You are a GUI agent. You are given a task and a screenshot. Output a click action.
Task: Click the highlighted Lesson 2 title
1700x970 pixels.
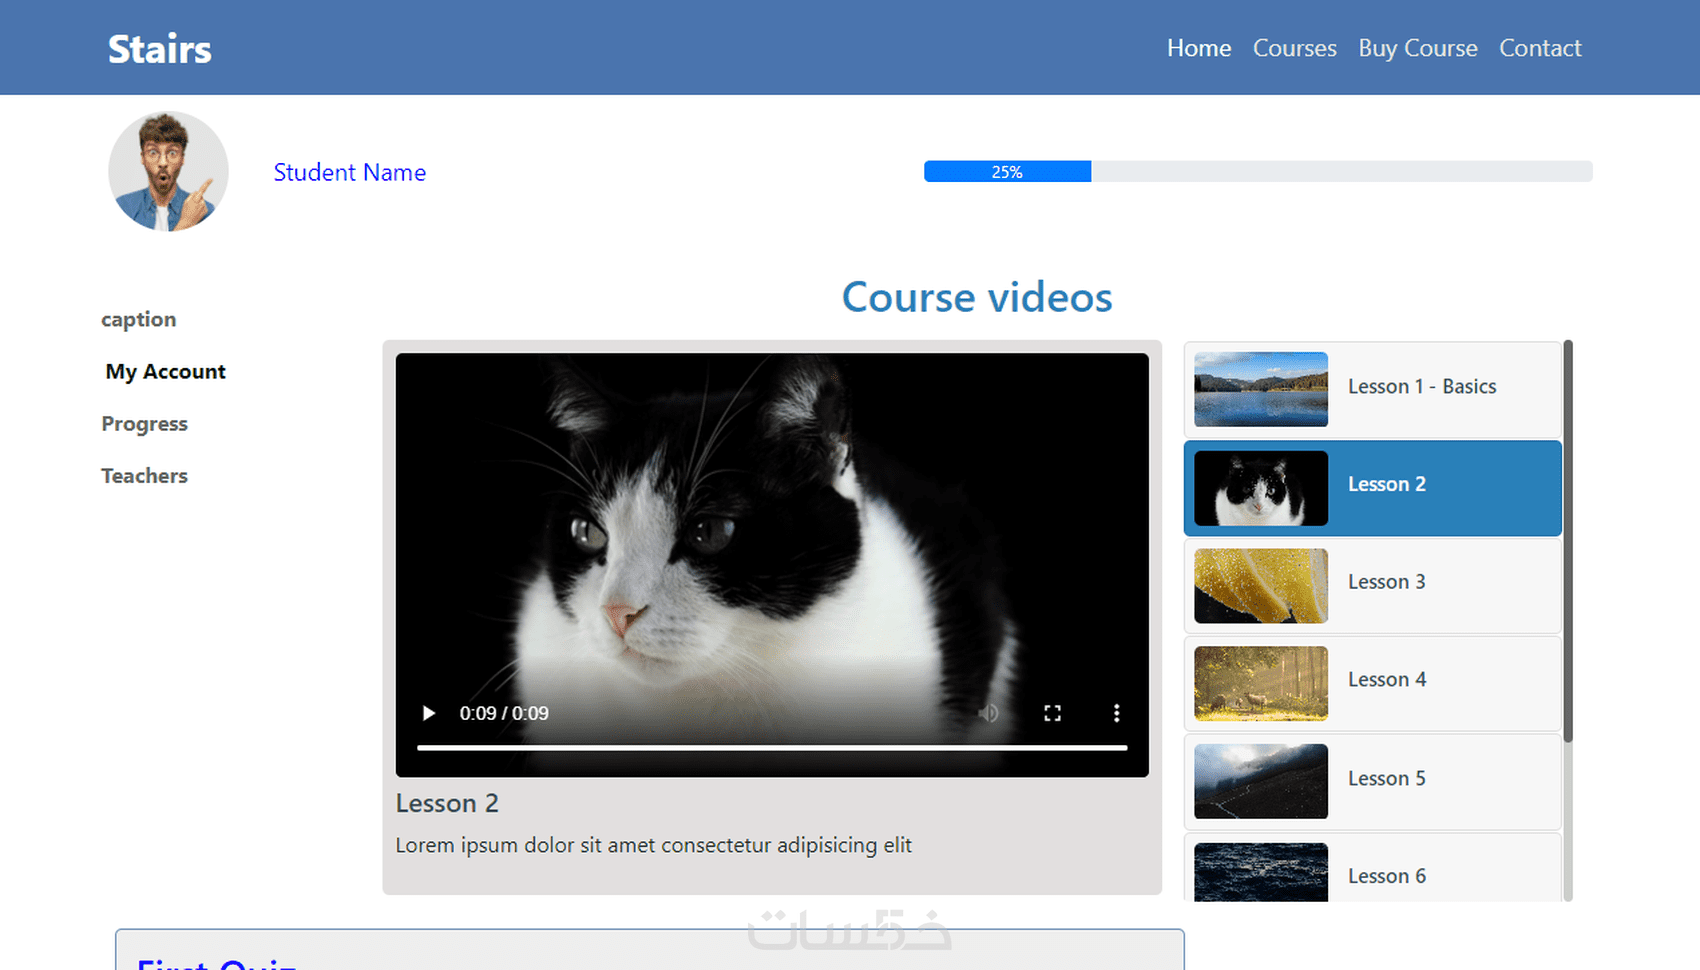coord(1387,484)
